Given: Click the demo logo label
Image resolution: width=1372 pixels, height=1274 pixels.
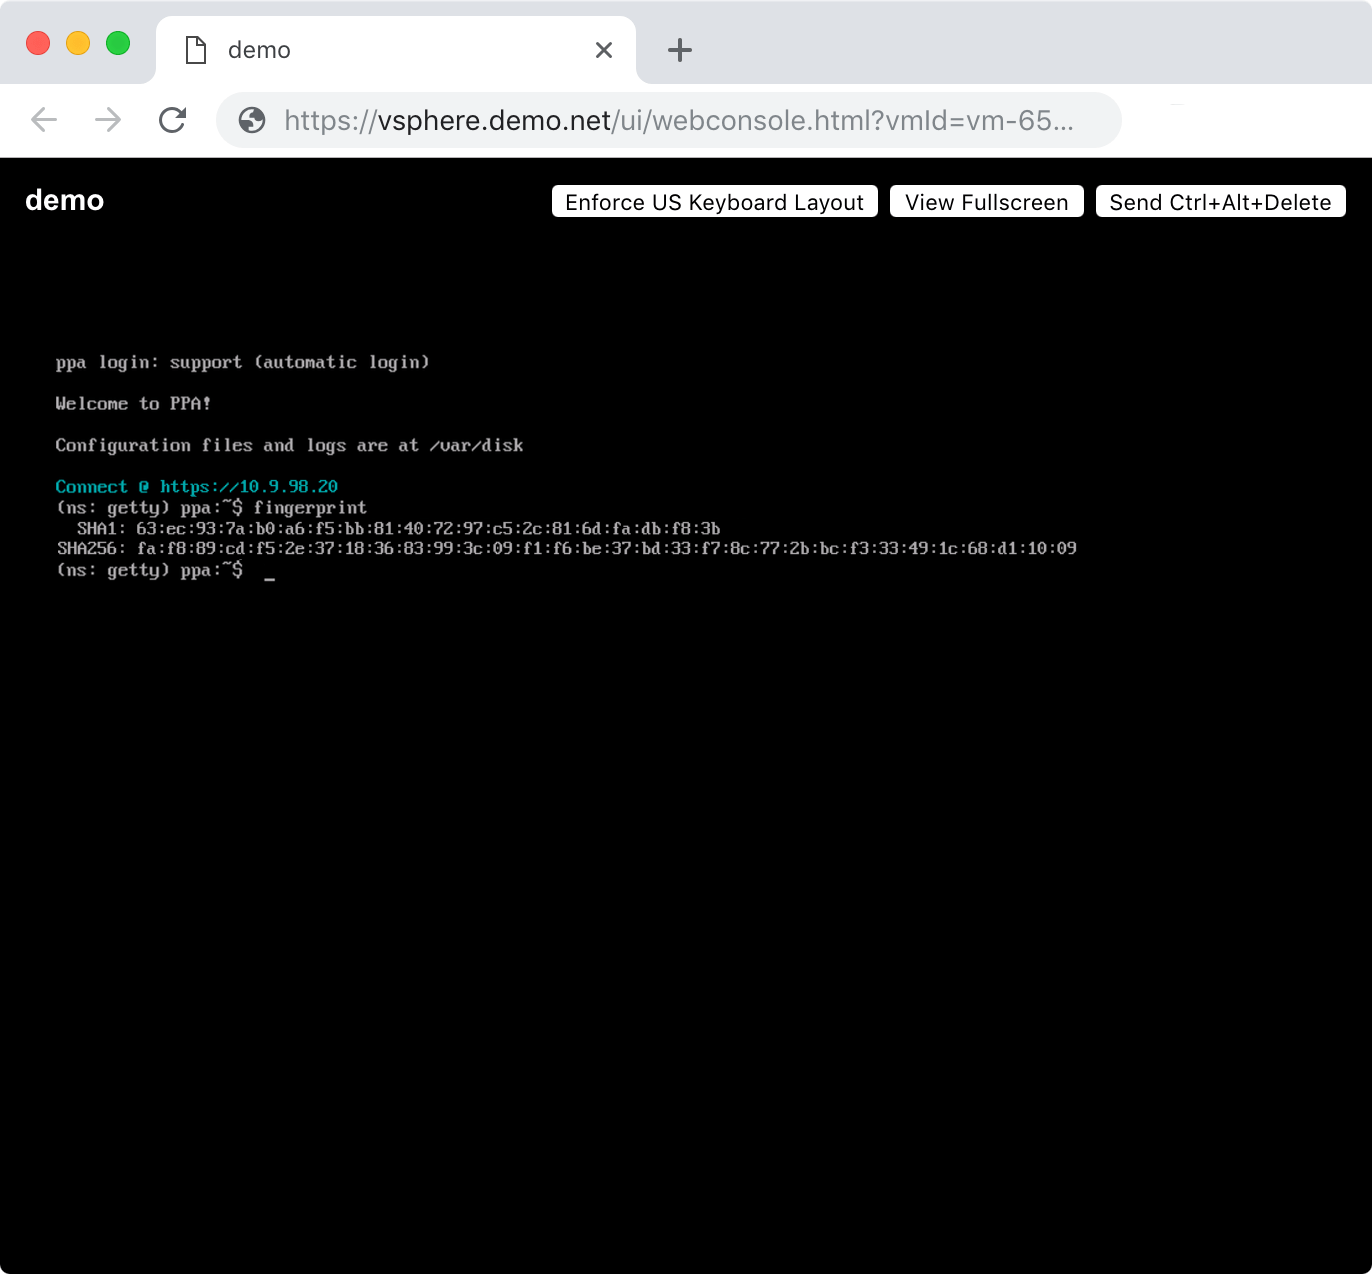Looking at the screenshot, I should 64,200.
